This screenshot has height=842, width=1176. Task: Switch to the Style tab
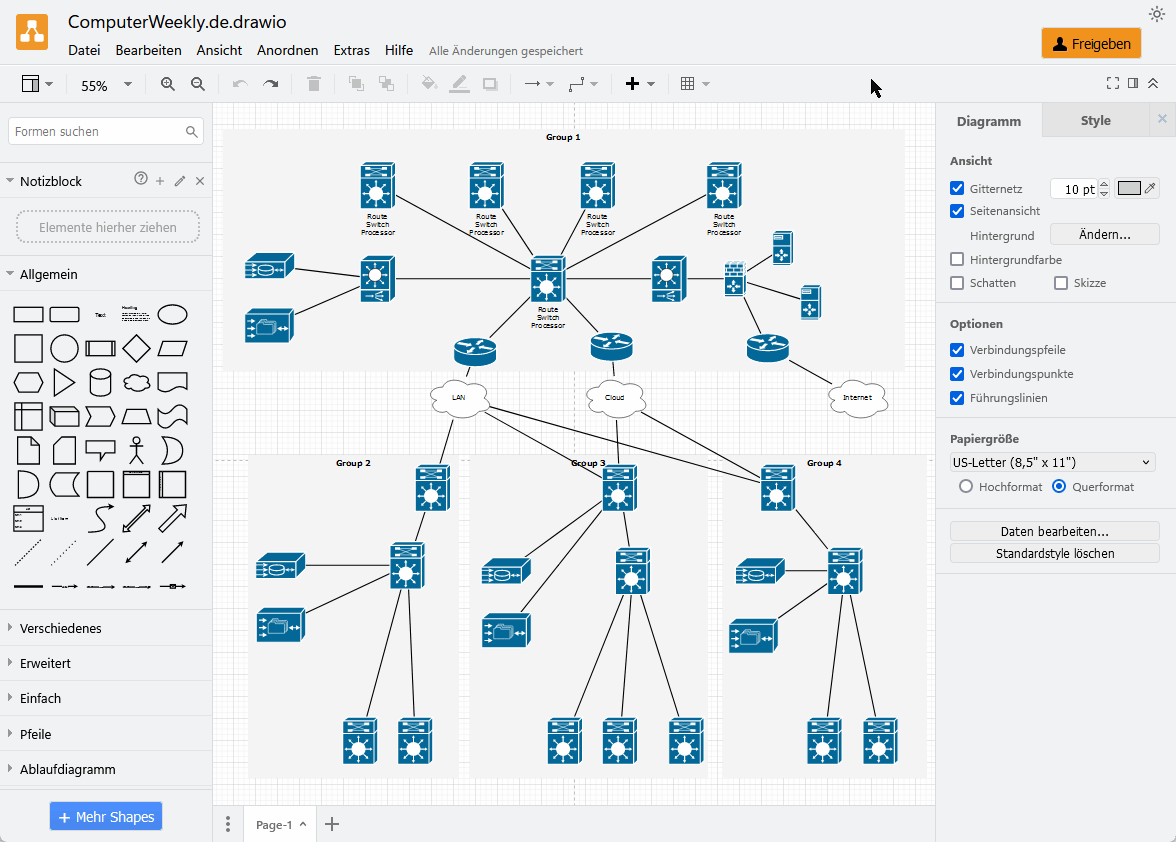(x=1095, y=120)
